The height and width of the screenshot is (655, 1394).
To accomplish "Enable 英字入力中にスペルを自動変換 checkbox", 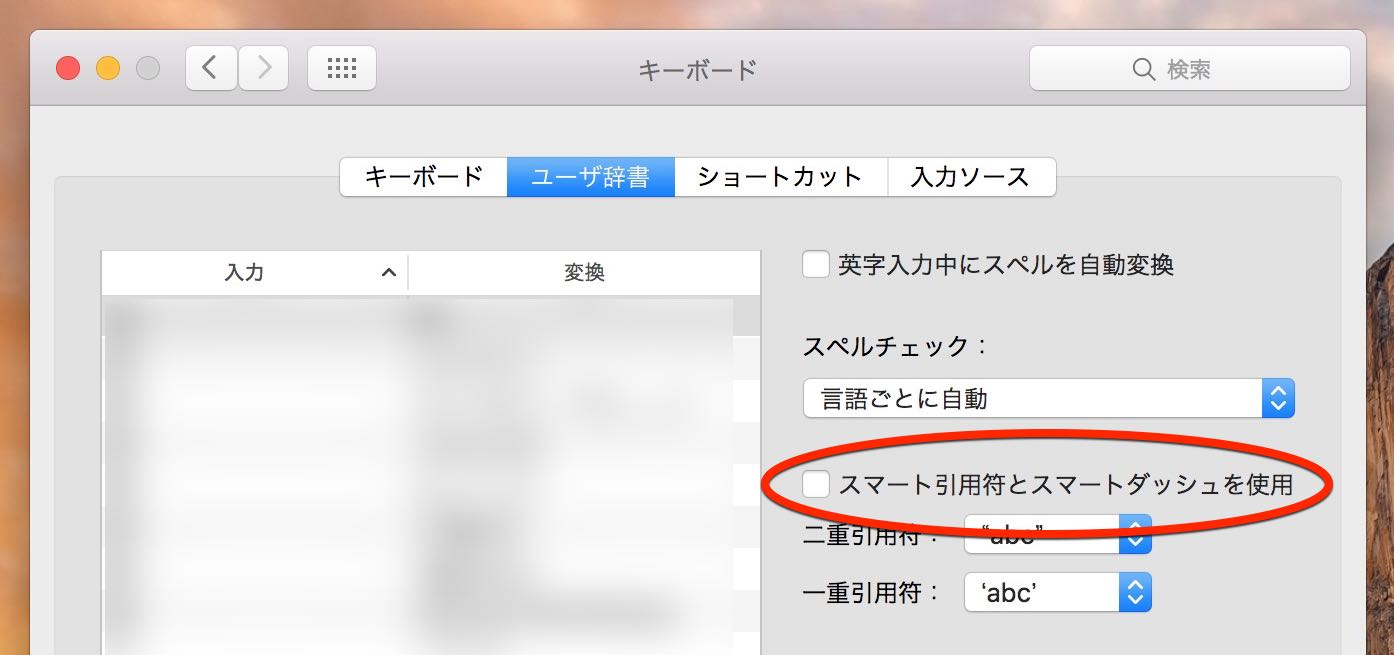I will pos(816,264).
